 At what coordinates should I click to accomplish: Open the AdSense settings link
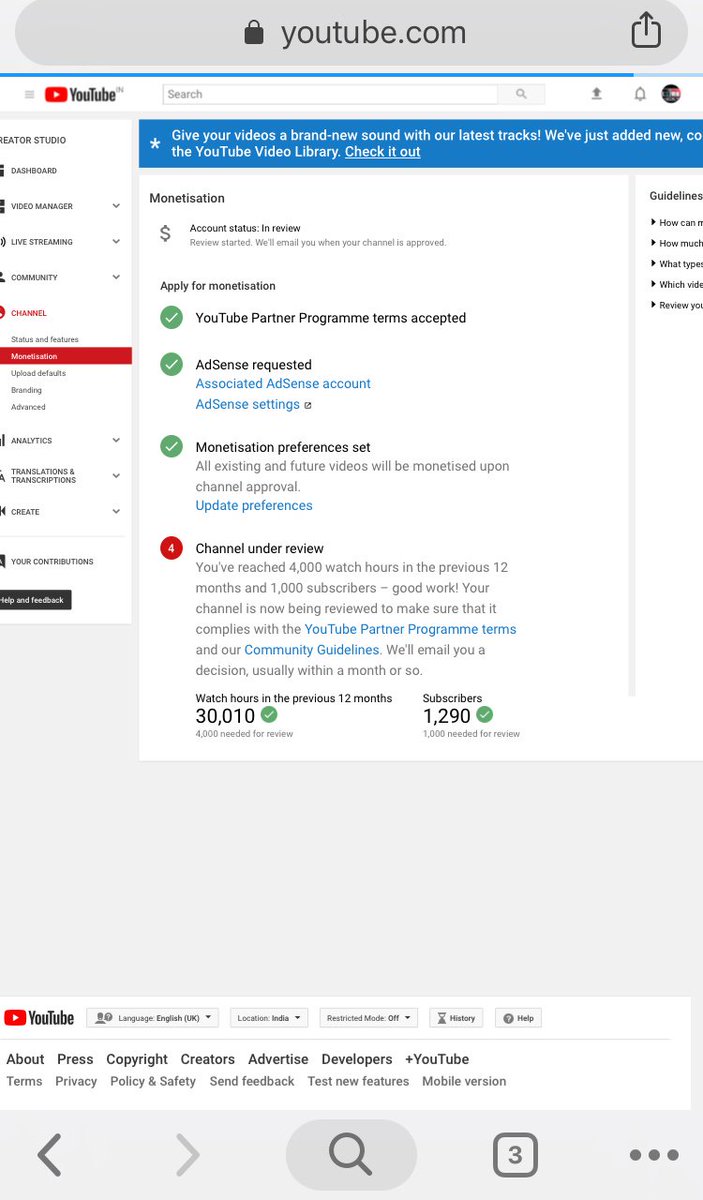click(x=248, y=404)
